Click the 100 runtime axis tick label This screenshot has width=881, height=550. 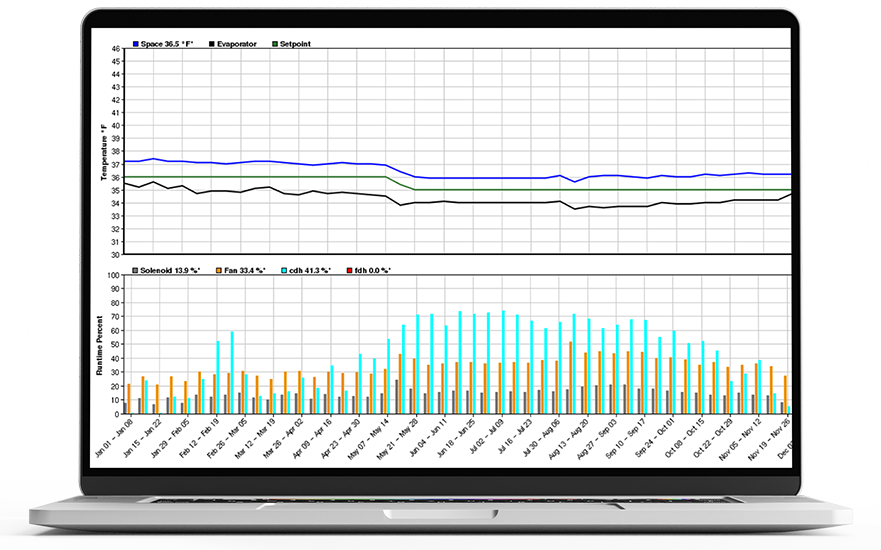[x=113, y=275]
